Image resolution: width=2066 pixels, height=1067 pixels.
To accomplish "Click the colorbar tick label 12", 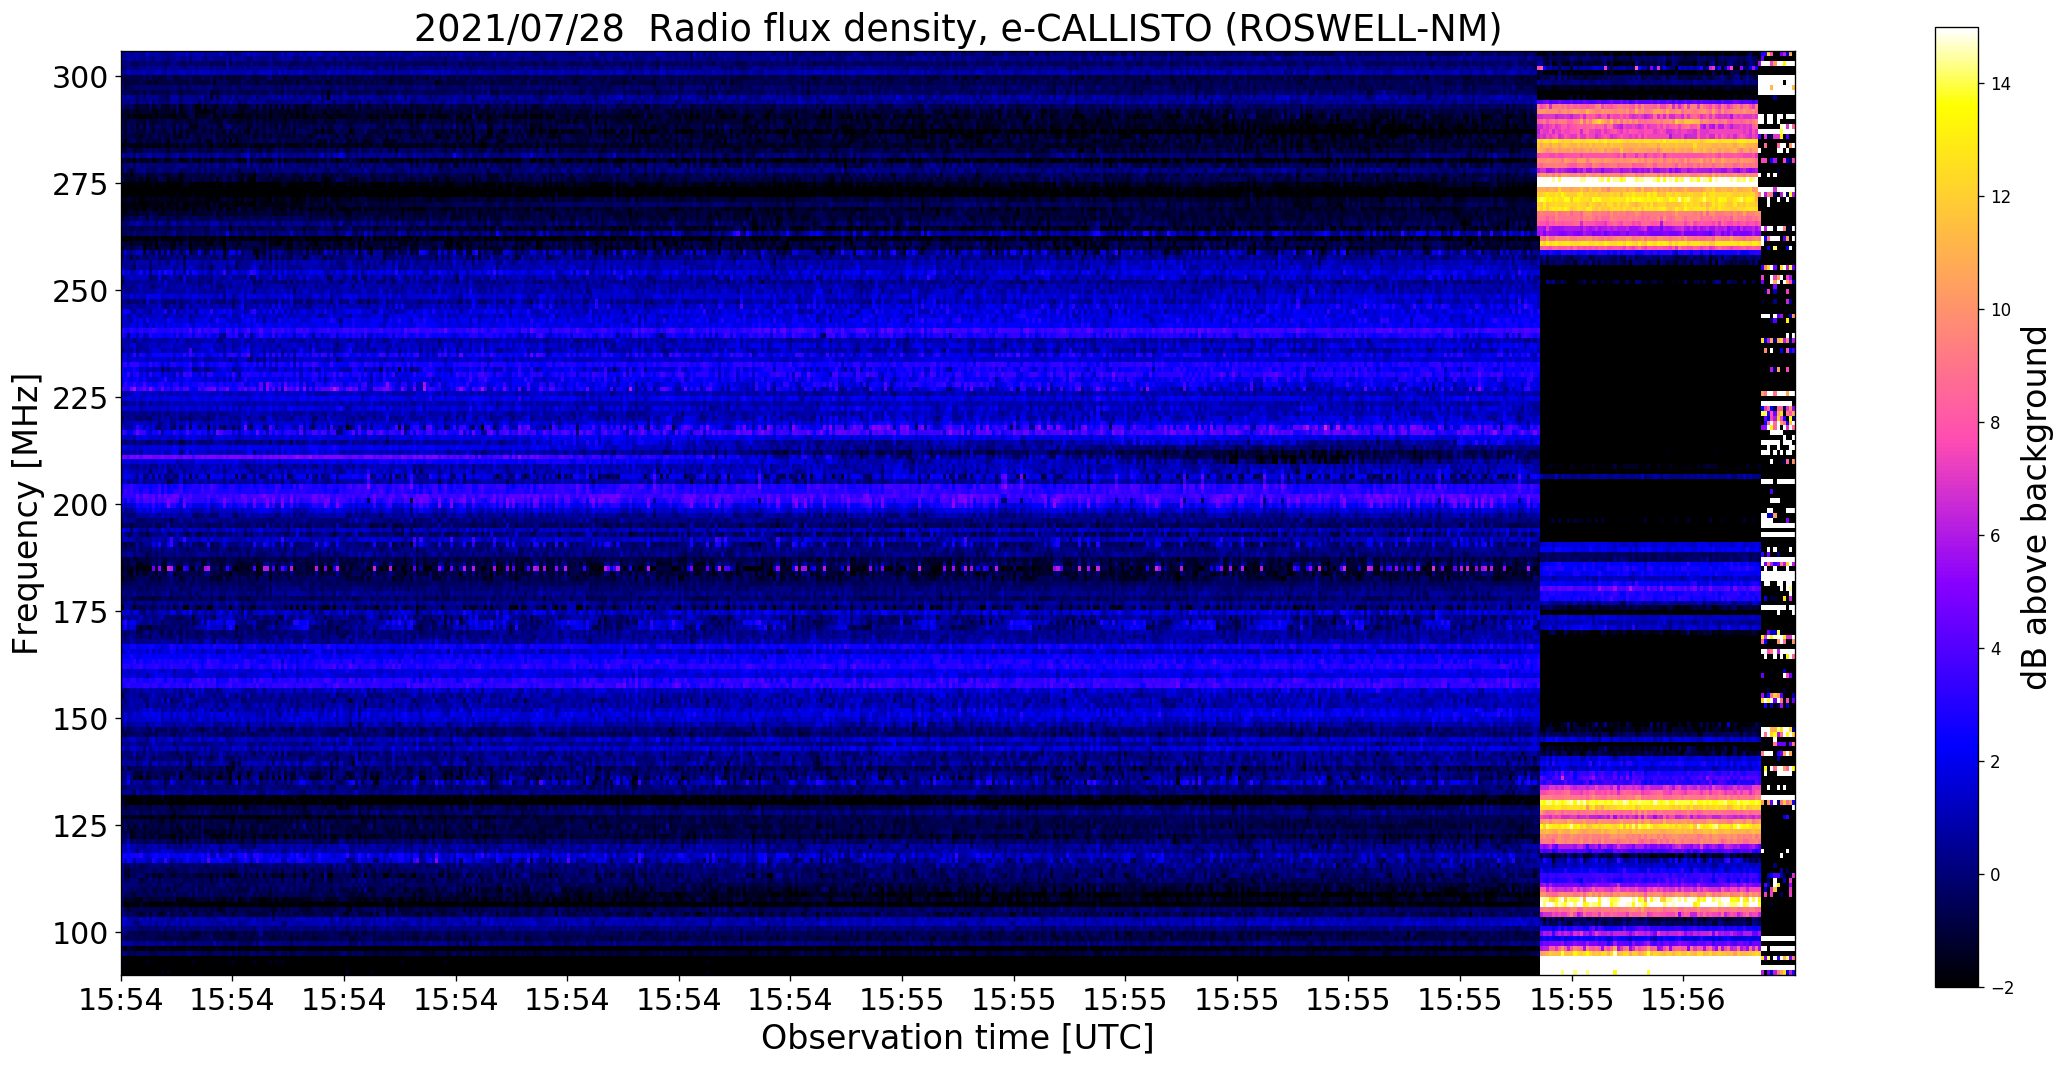I will tap(2001, 197).
